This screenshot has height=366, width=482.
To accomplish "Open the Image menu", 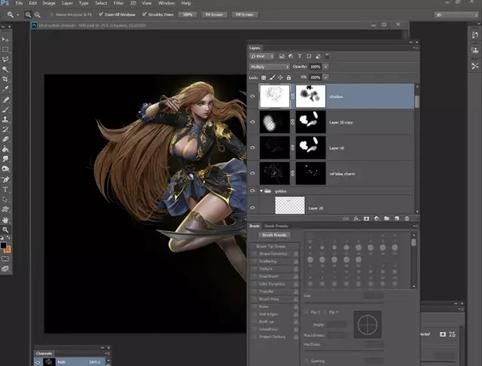I will pos(49,3).
